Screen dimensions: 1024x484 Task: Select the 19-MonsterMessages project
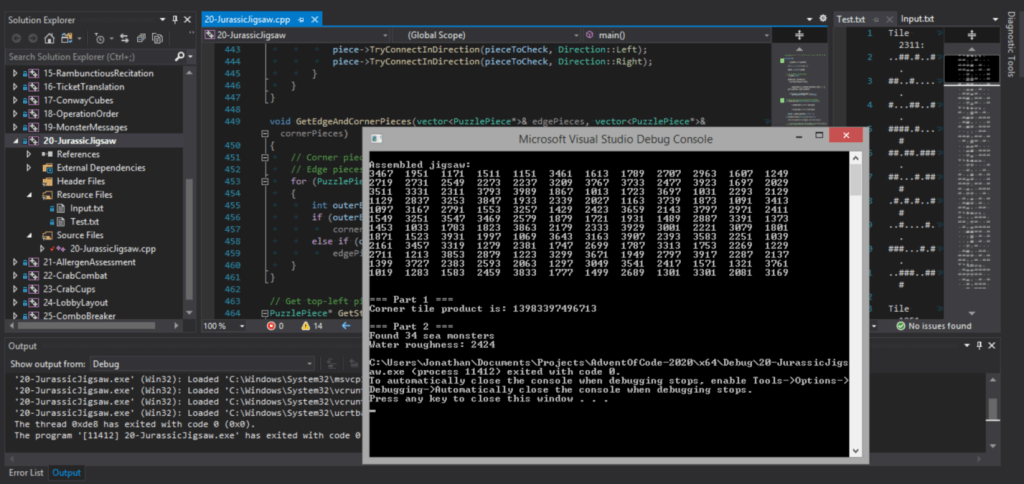click(86, 127)
